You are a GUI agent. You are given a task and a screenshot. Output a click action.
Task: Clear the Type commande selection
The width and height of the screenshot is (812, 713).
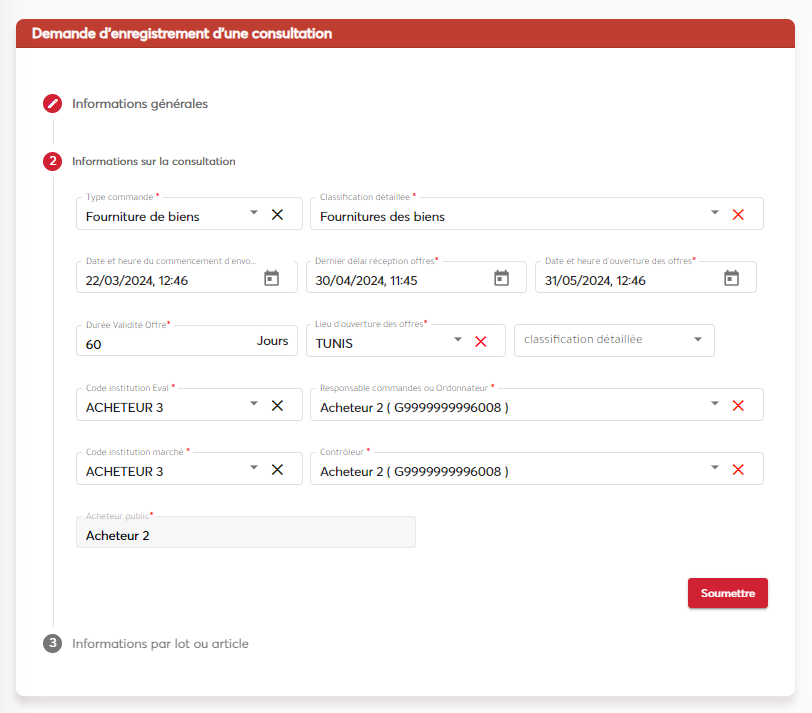(278, 214)
